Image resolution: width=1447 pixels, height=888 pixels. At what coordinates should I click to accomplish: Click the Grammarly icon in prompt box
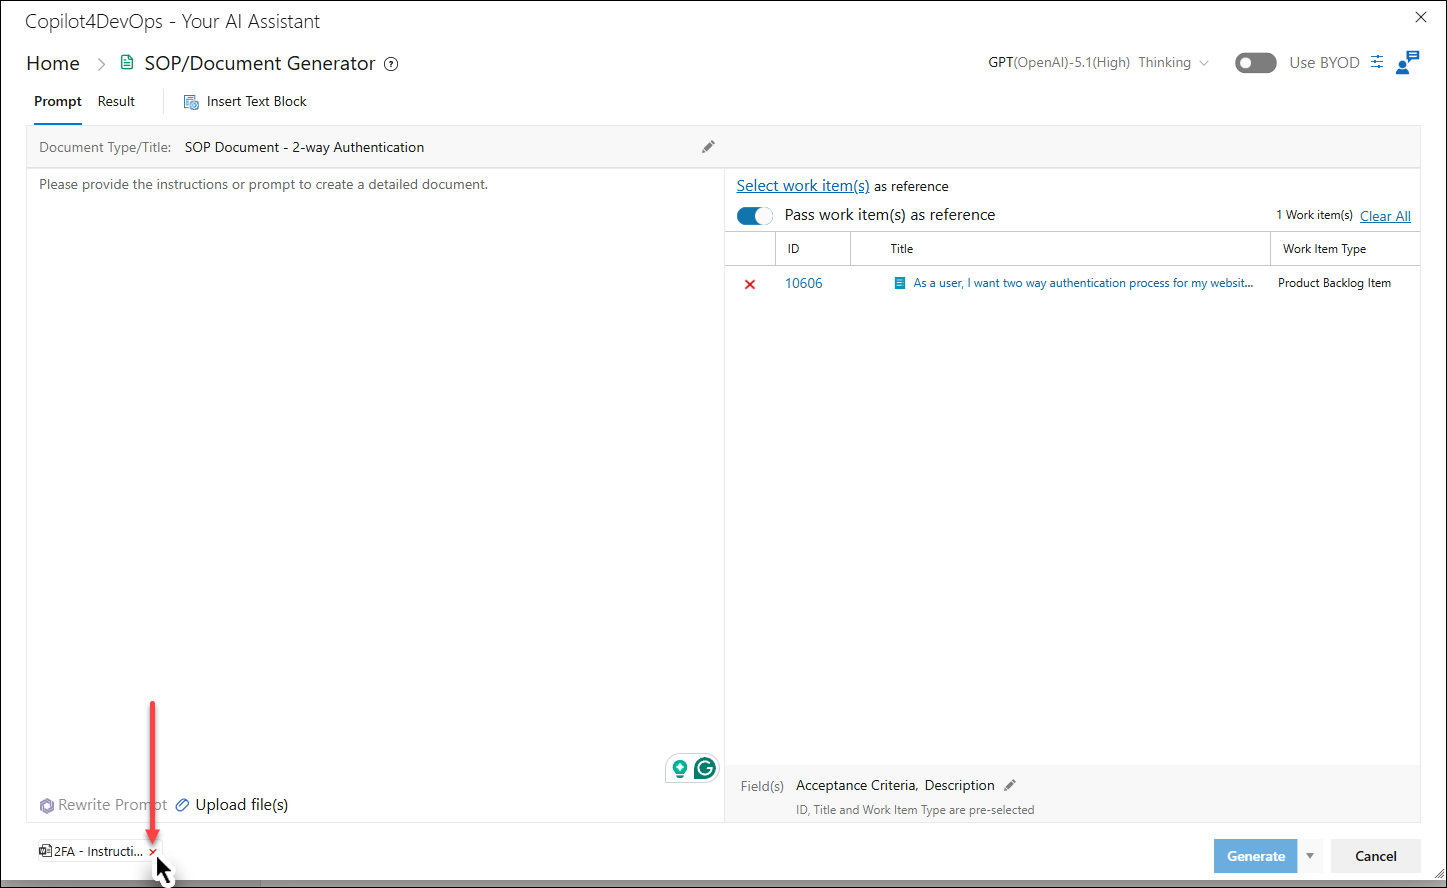pyautogui.click(x=705, y=768)
